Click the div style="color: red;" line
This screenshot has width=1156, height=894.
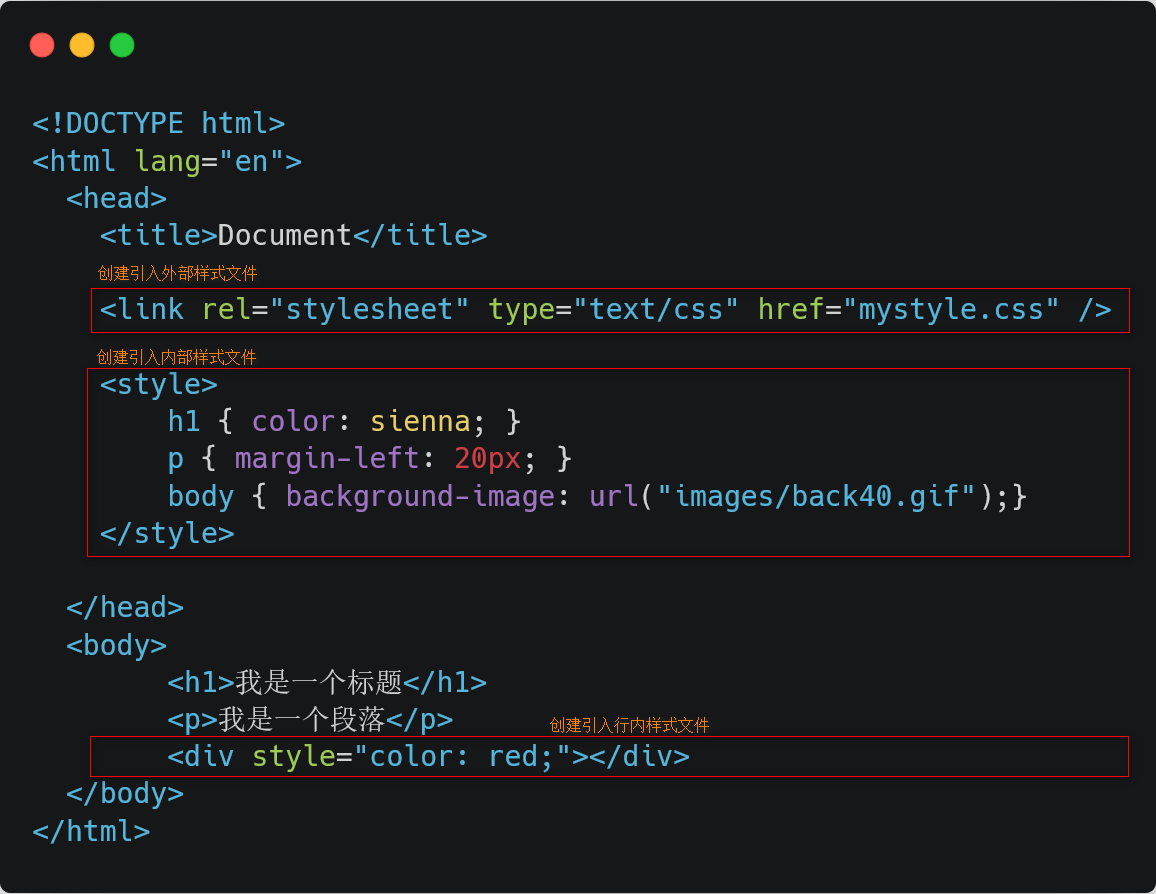click(428, 757)
